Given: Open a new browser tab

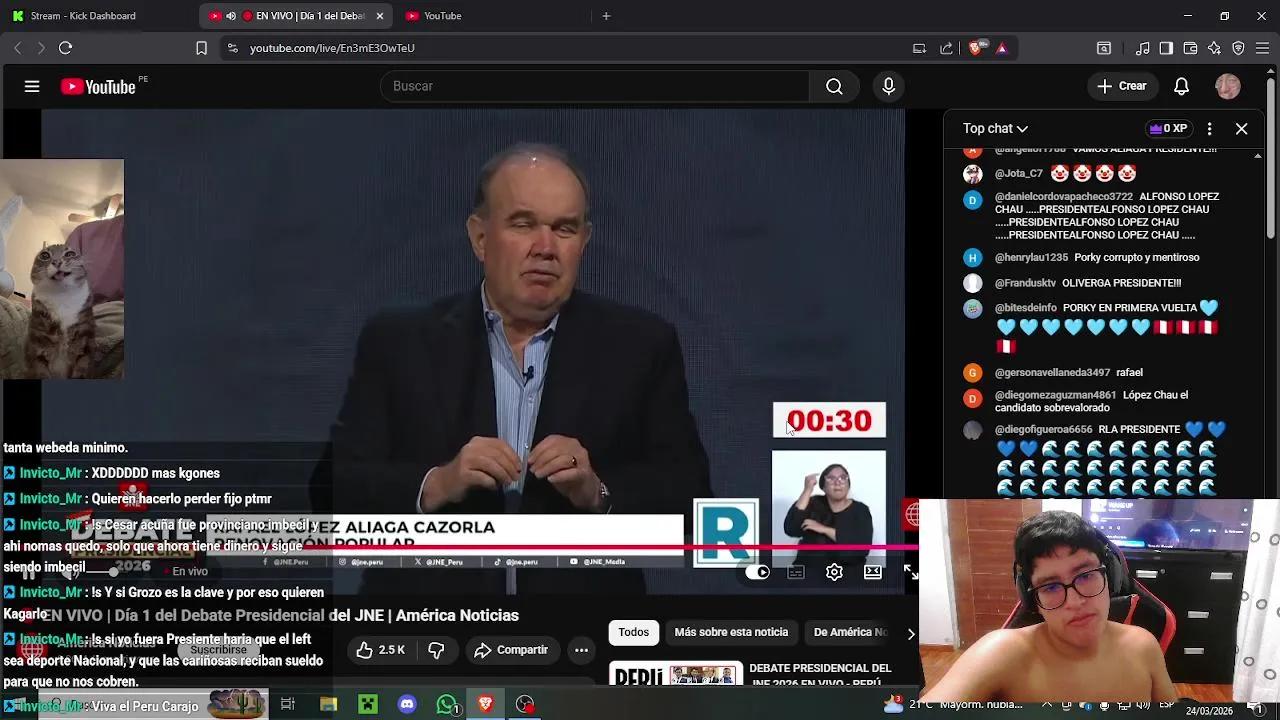Looking at the screenshot, I should [606, 16].
